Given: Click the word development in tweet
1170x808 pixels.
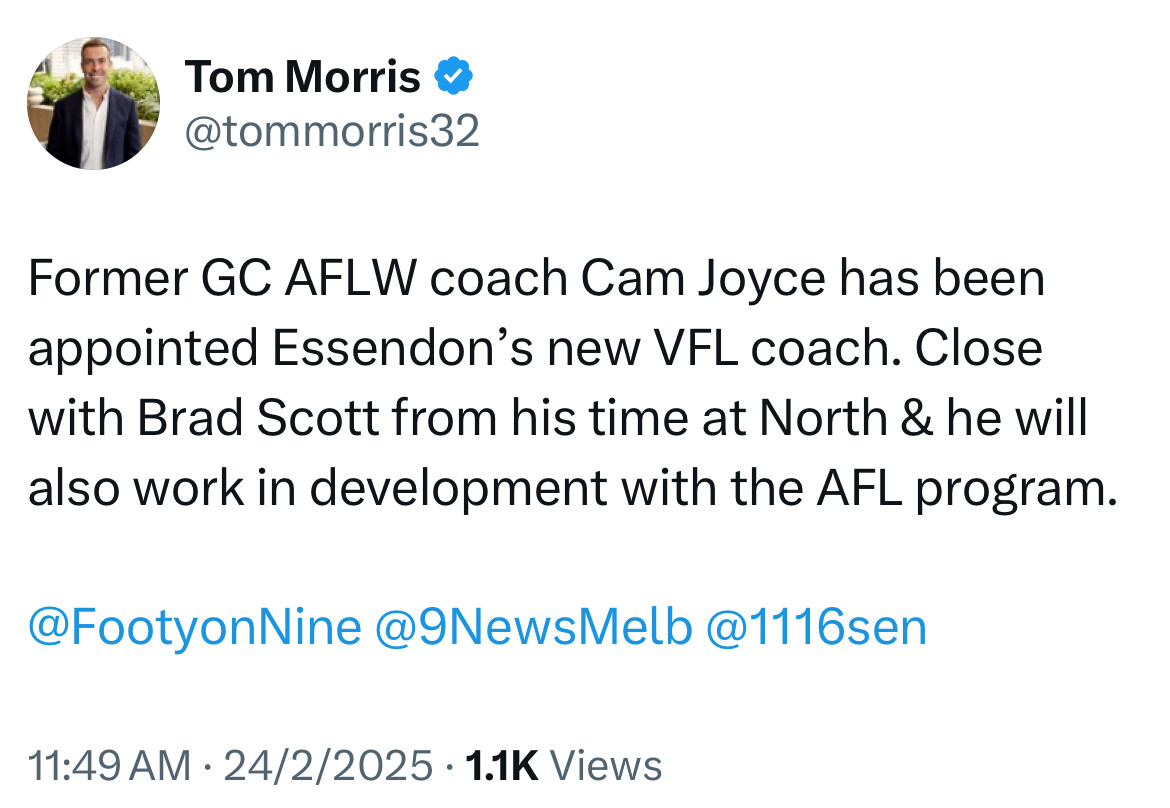Looking at the screenshot, I should [458, 490].
